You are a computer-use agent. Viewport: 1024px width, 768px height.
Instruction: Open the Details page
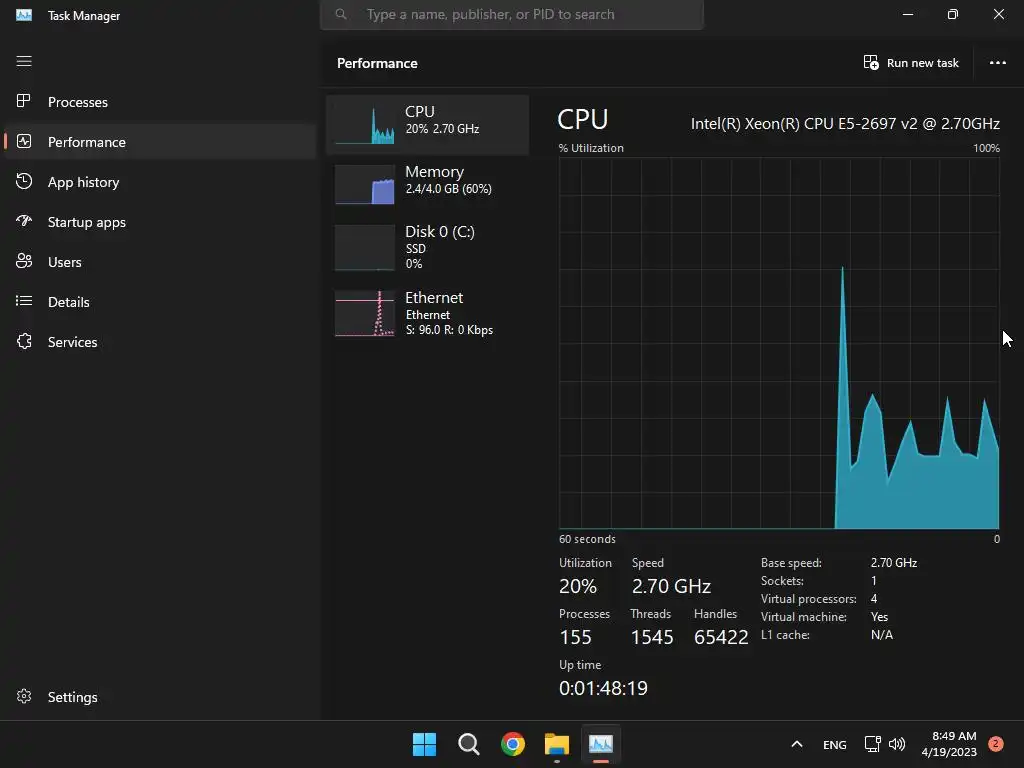(69, 302)
